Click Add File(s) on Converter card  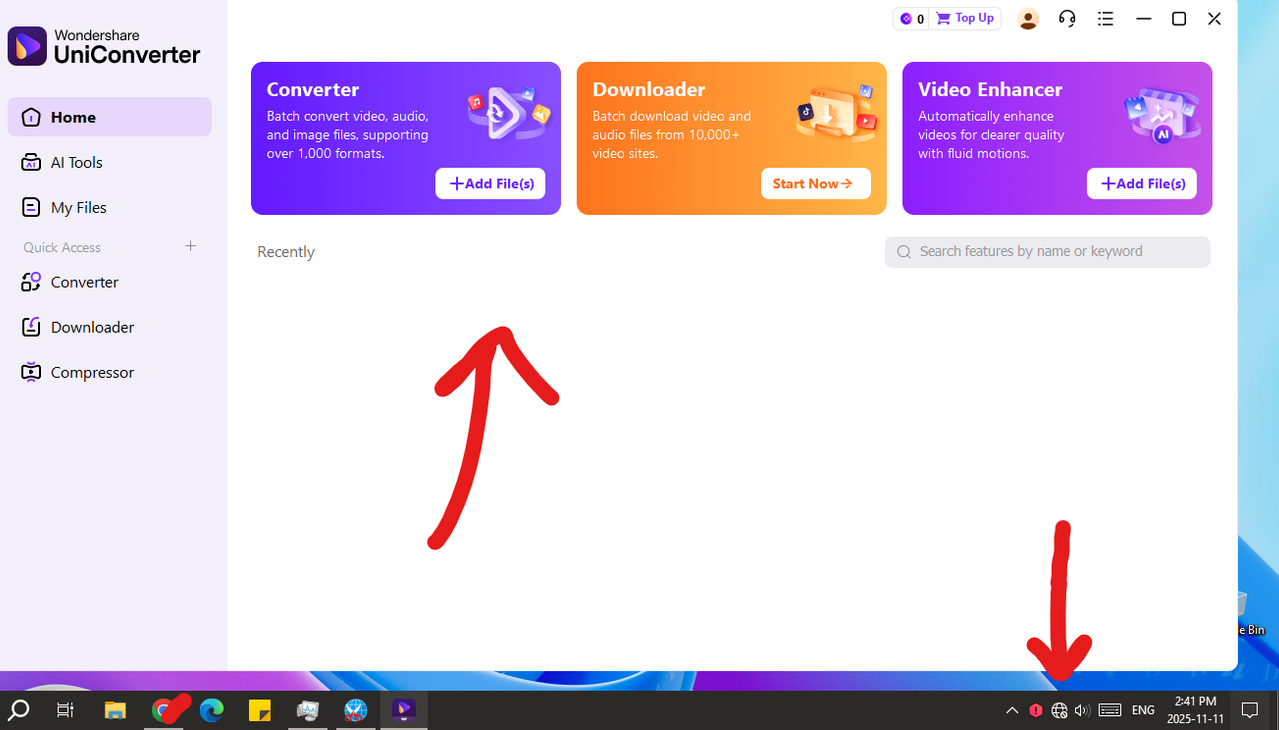(x=490, y=183)
